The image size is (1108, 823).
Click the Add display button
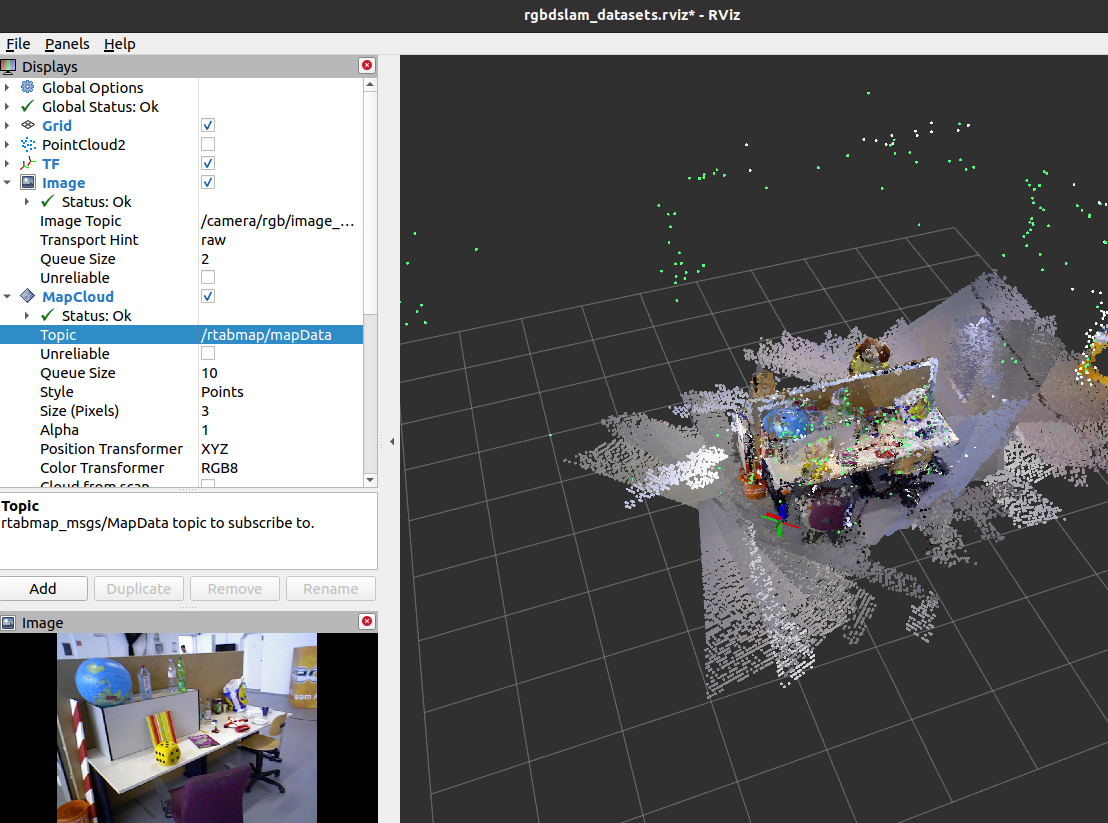44,588
